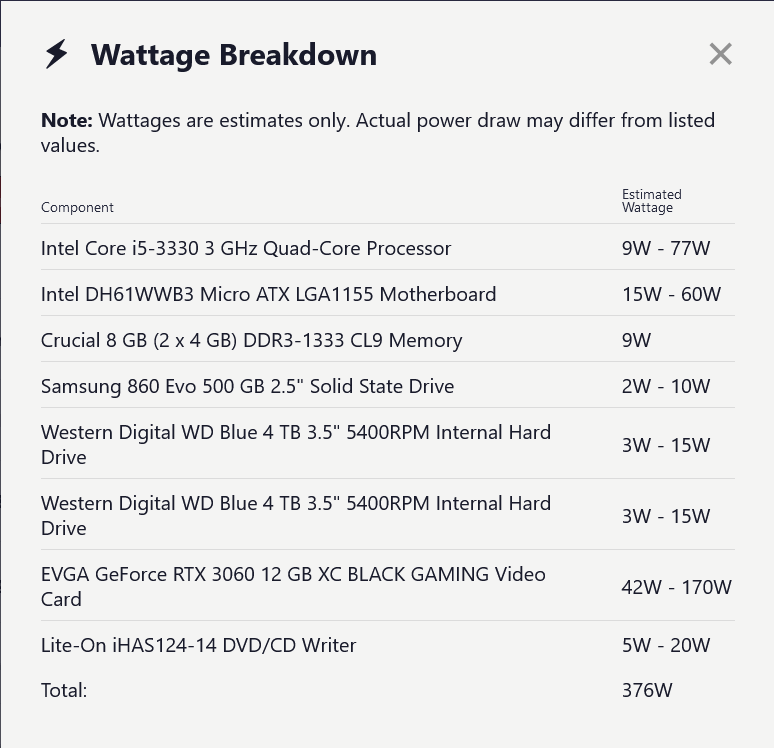Select the Intel DH61WWB3 motherboard entry
Screen dimensions: 774x748
[x=268, y=294]
